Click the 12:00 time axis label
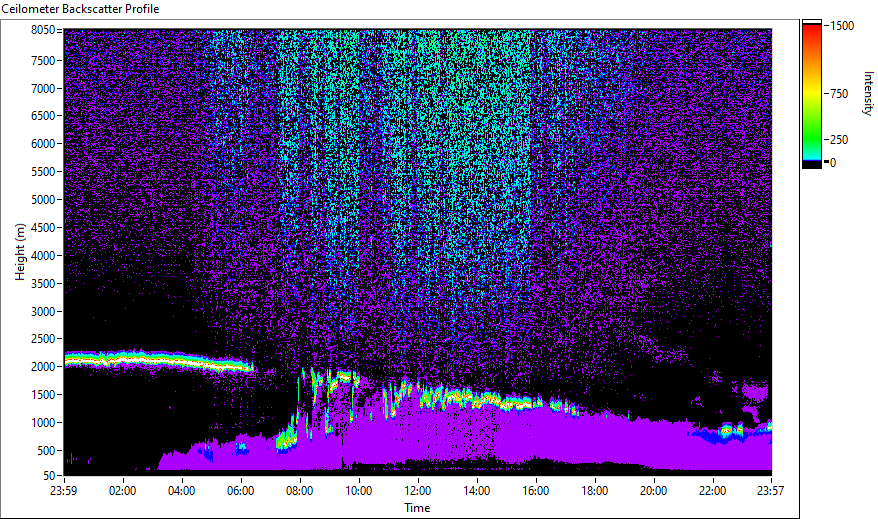This screenshot has width=878, height=519. 418,491
